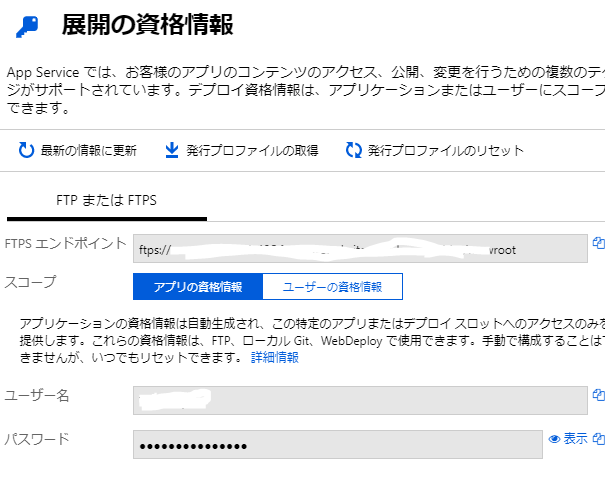The image size is (605, 486).
Task: Click the パスワード field
Action: click(x=338, y=445)
